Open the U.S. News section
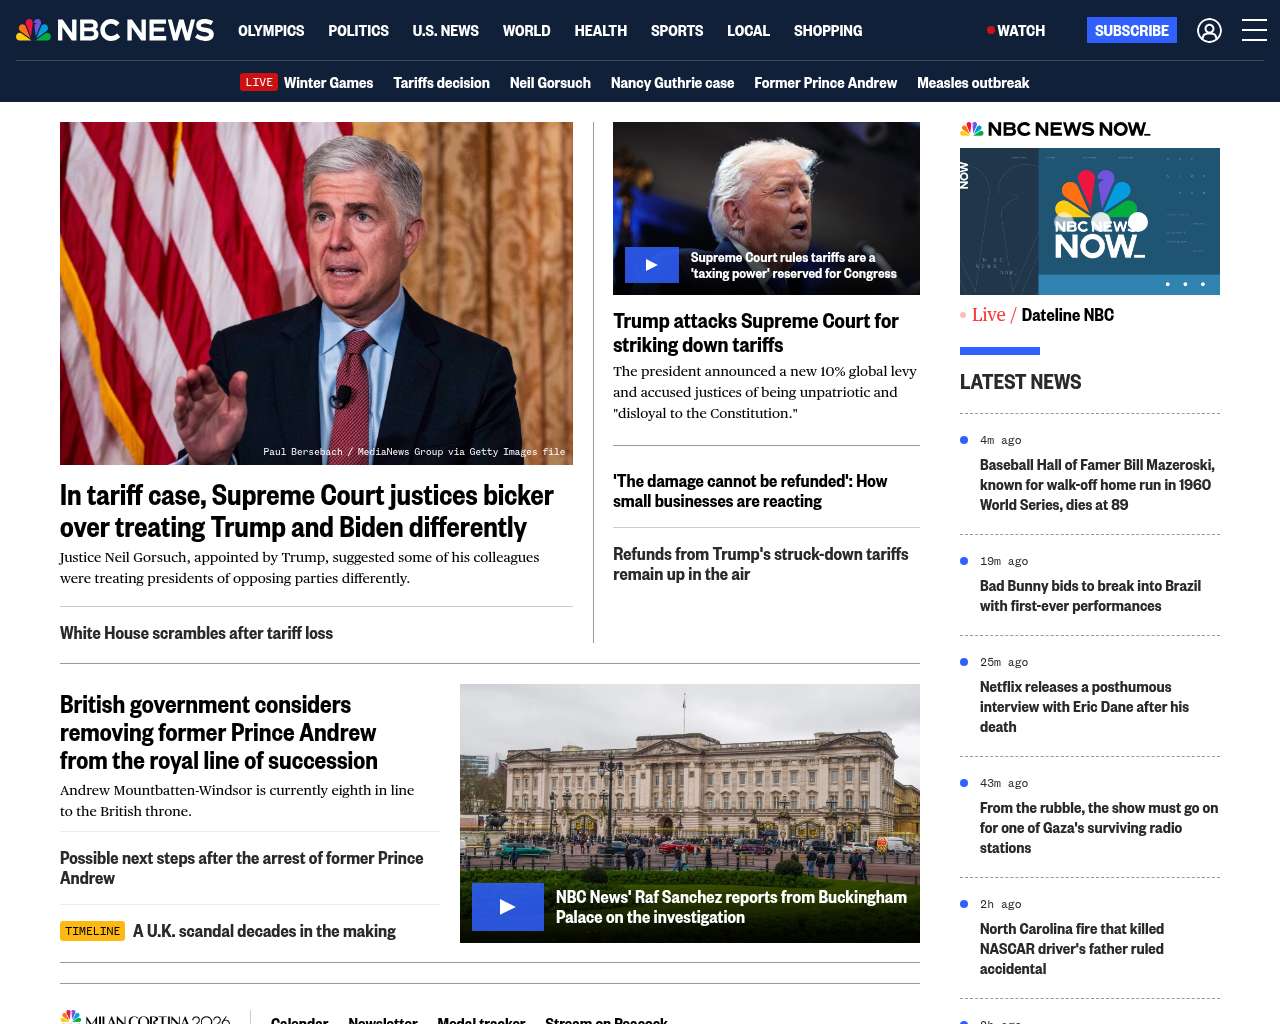Viewport: 1280px width, 1024px height. pyautogui.click(x=445, y=31)
